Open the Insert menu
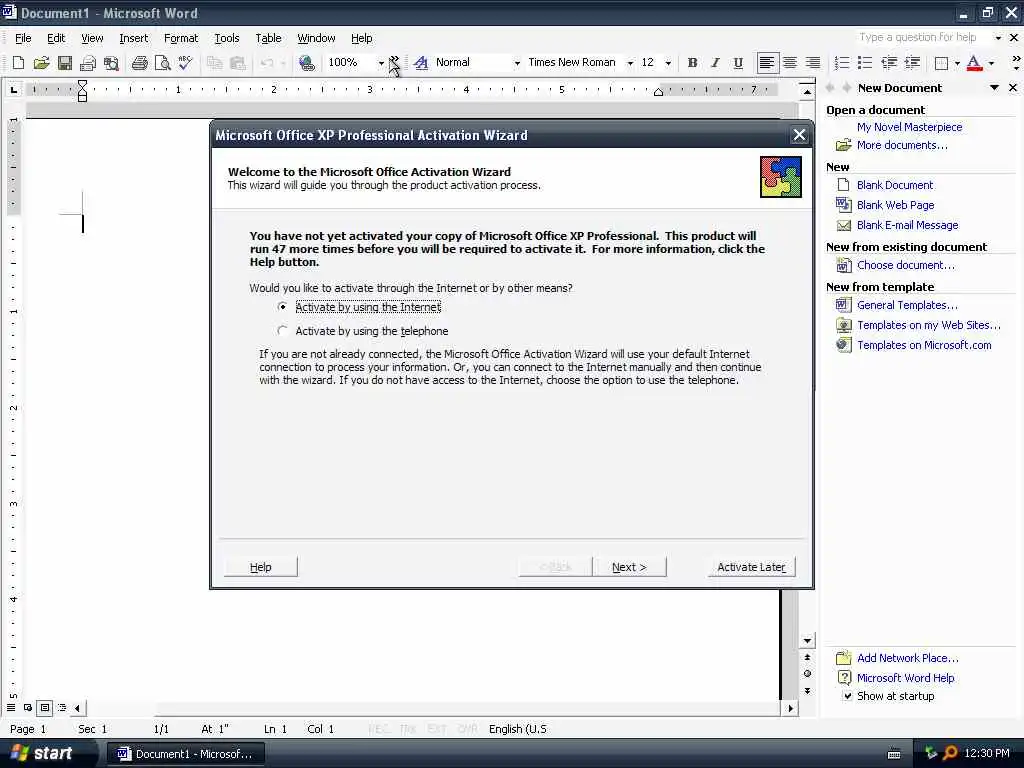The width and height of the screenshot is (1024, 768). (134, 38)
